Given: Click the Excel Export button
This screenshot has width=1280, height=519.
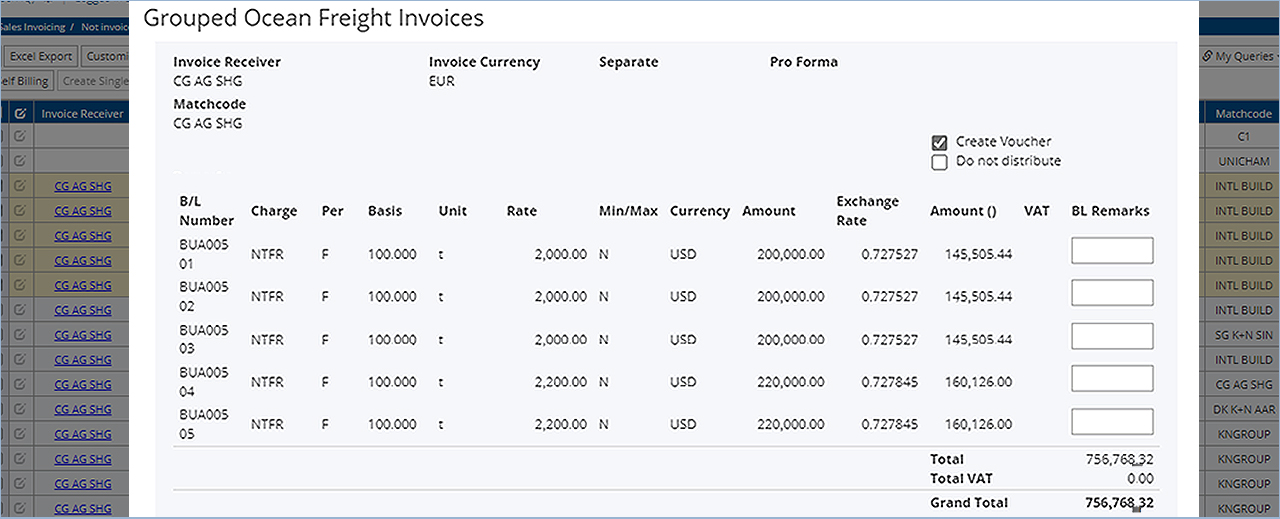Looking at the screenshot, I should point(41,57).
